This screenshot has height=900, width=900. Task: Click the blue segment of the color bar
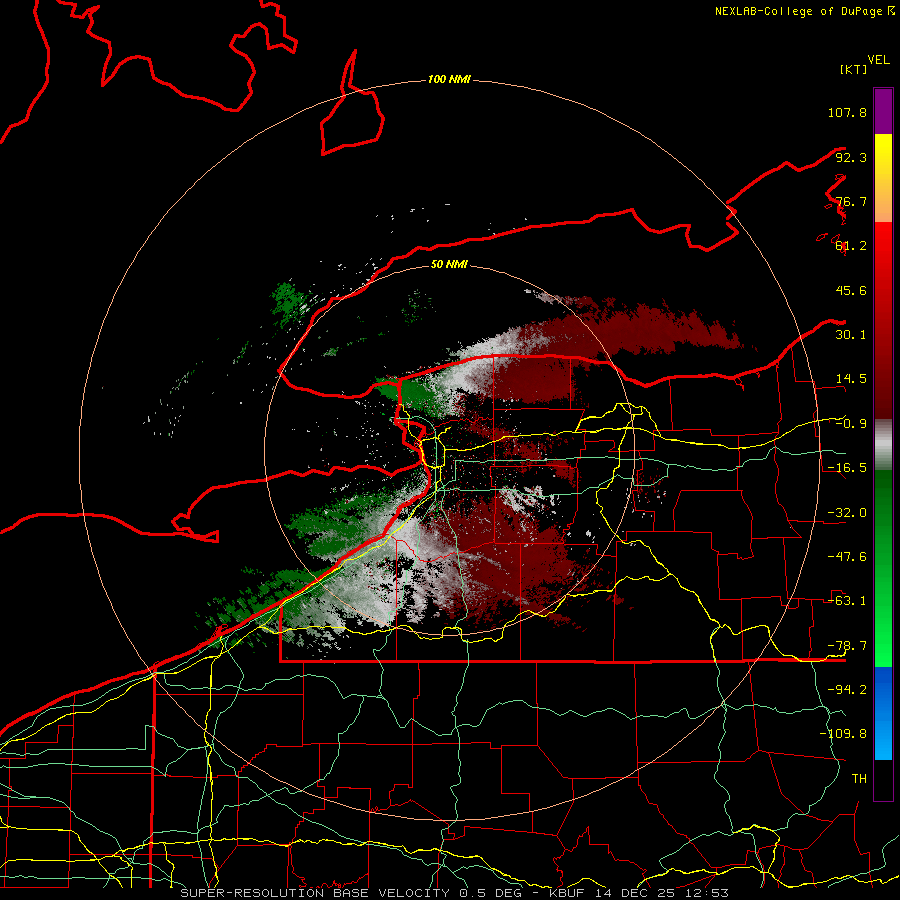point(883,713)
